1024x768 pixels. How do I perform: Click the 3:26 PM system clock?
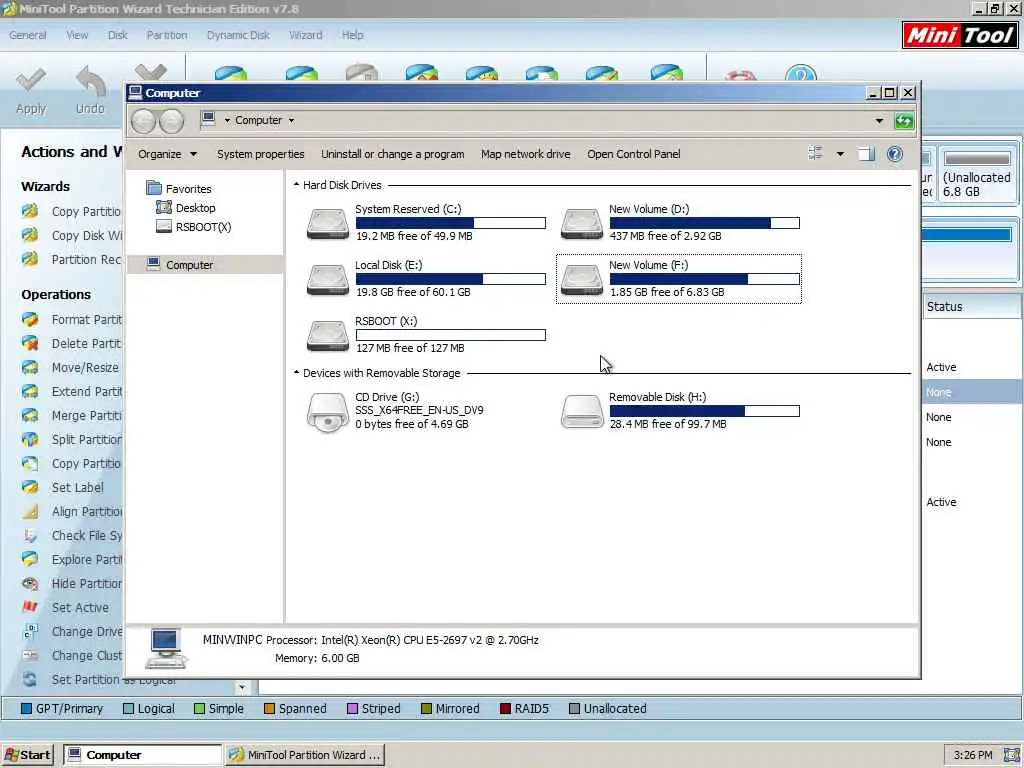(972, 756)
